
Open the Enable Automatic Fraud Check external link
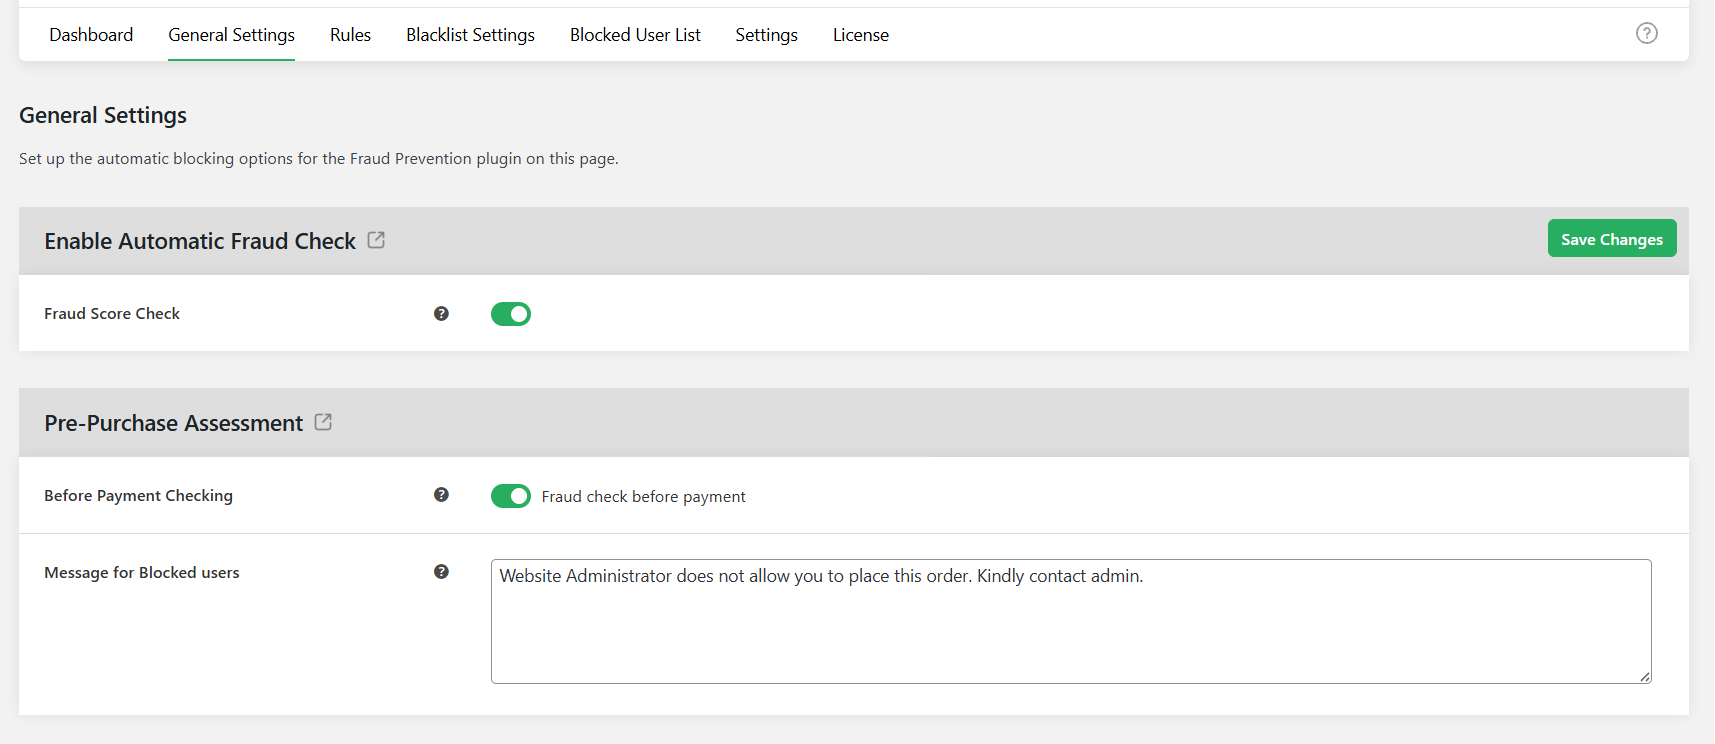[376, 239]
